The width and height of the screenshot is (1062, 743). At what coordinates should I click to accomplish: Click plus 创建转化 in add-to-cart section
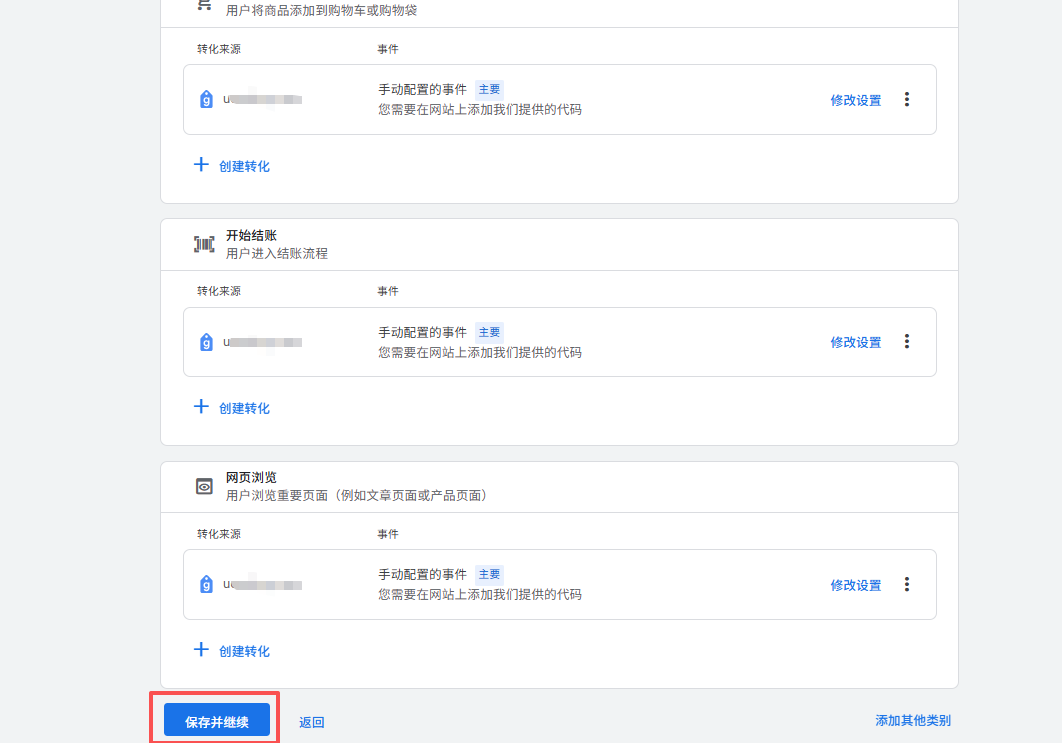231,166
